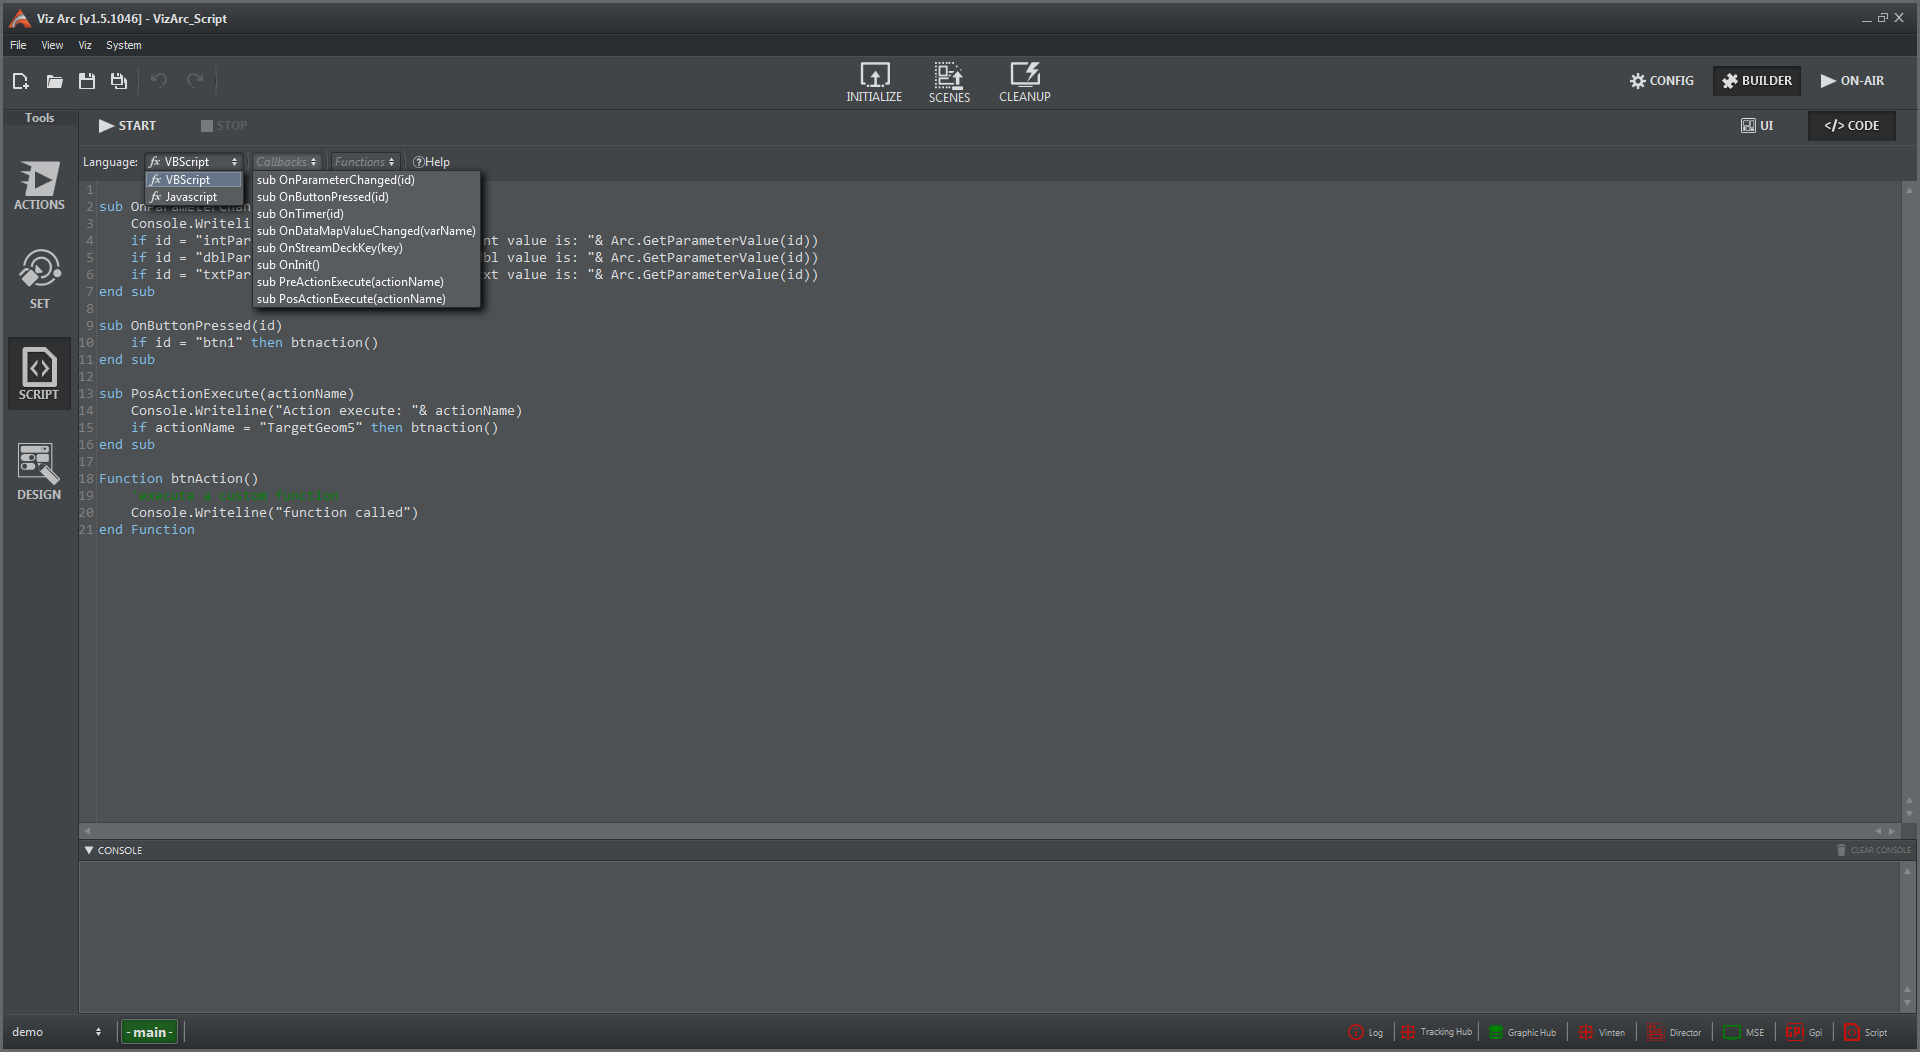Viewport: 1920px width, 1052px height.
Task: Insert sub OnDataMapValueChanged(varName) callback
Action: coord(366,231)
